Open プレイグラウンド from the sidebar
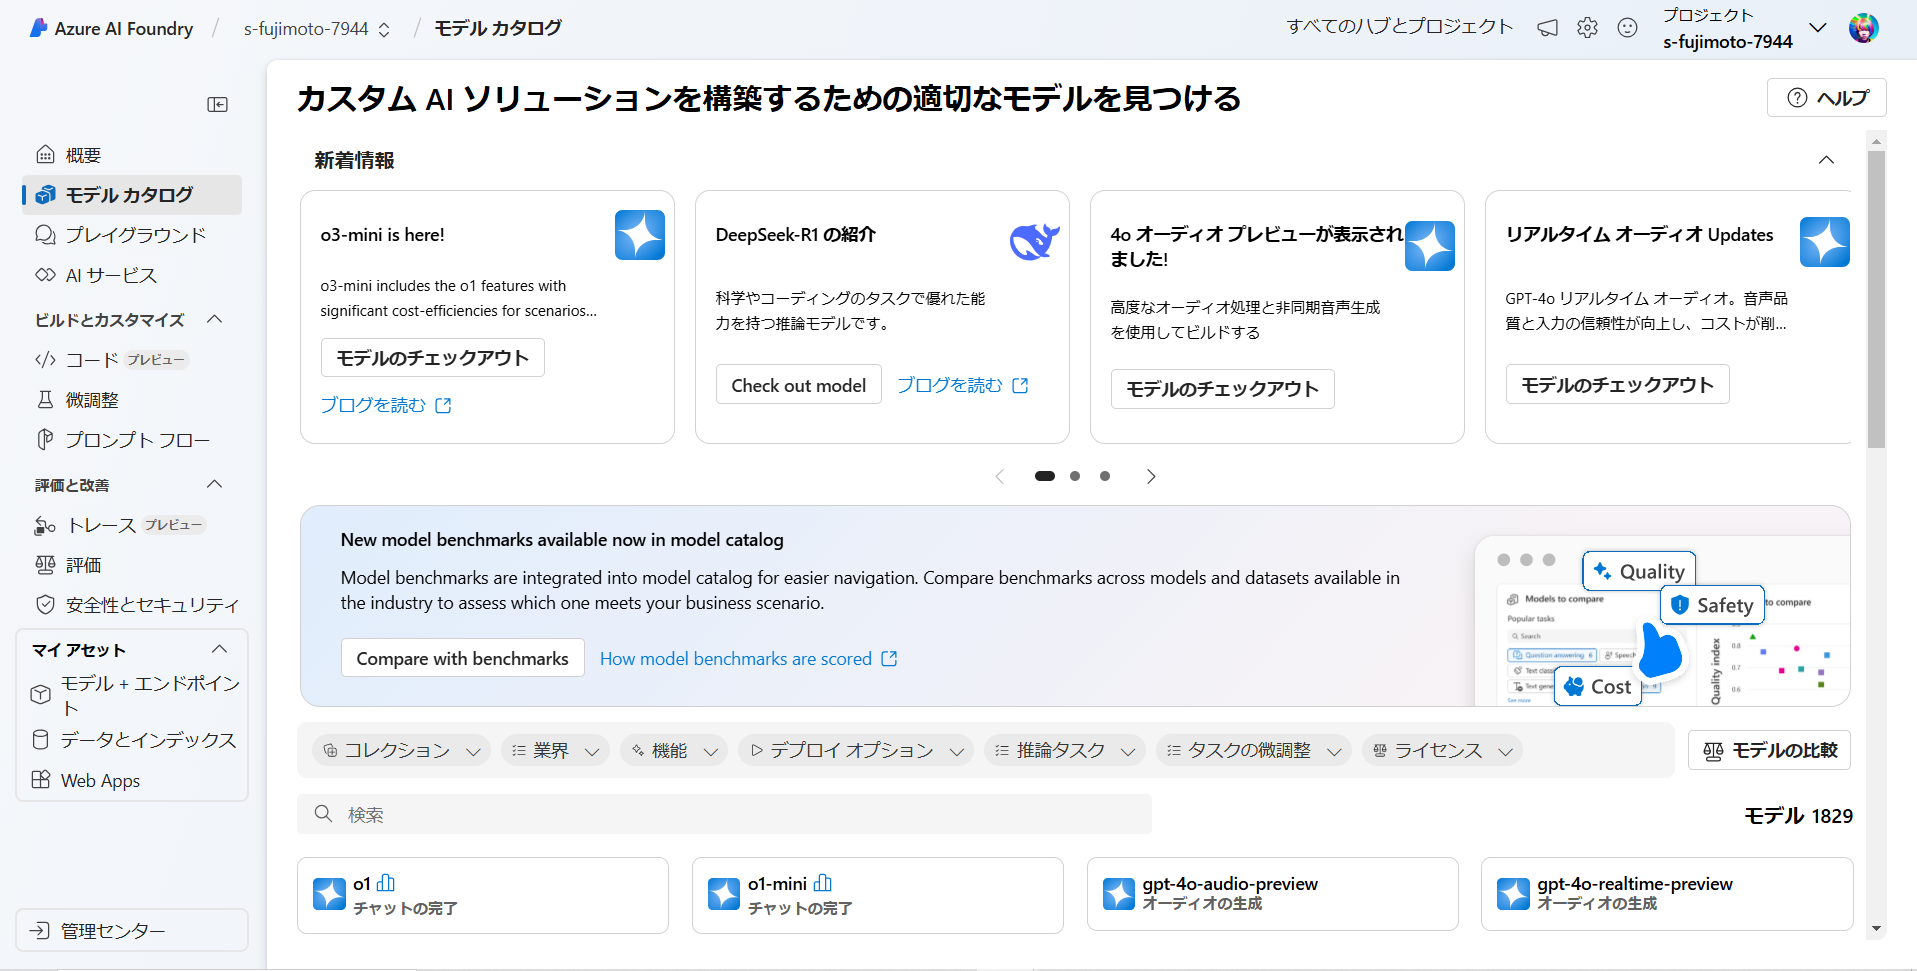Viewport: 1917px width, 971px height. click(x=132, y=235)
